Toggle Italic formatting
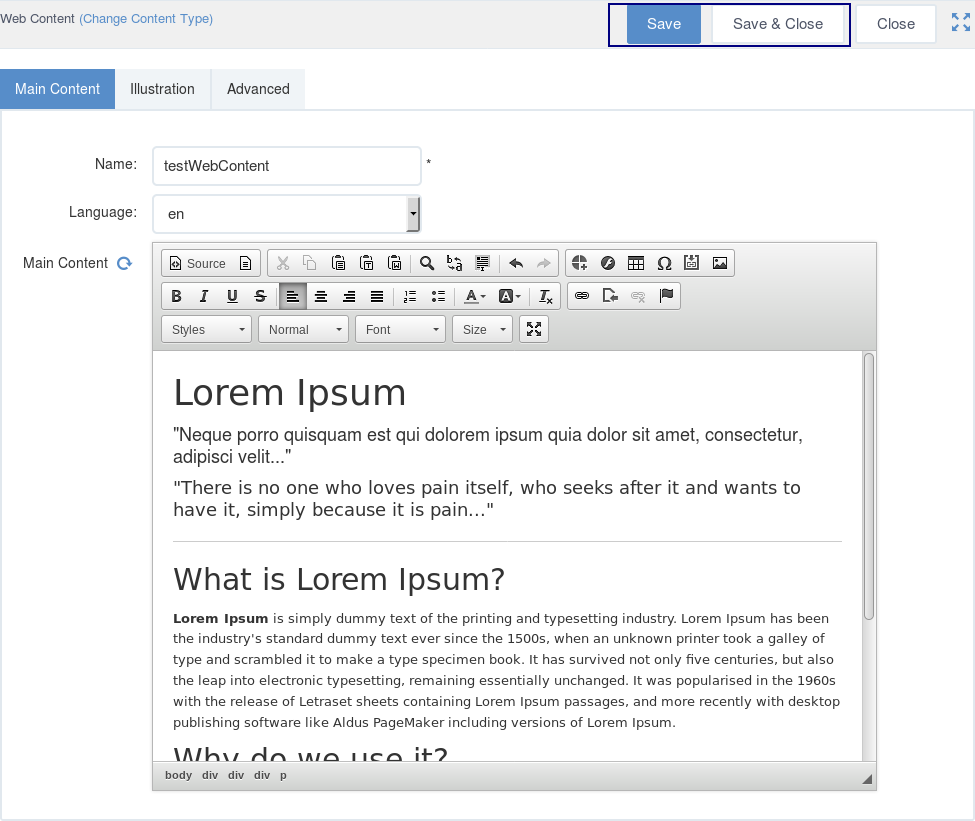This screenshot has height=821, width=975. [204, 296]
